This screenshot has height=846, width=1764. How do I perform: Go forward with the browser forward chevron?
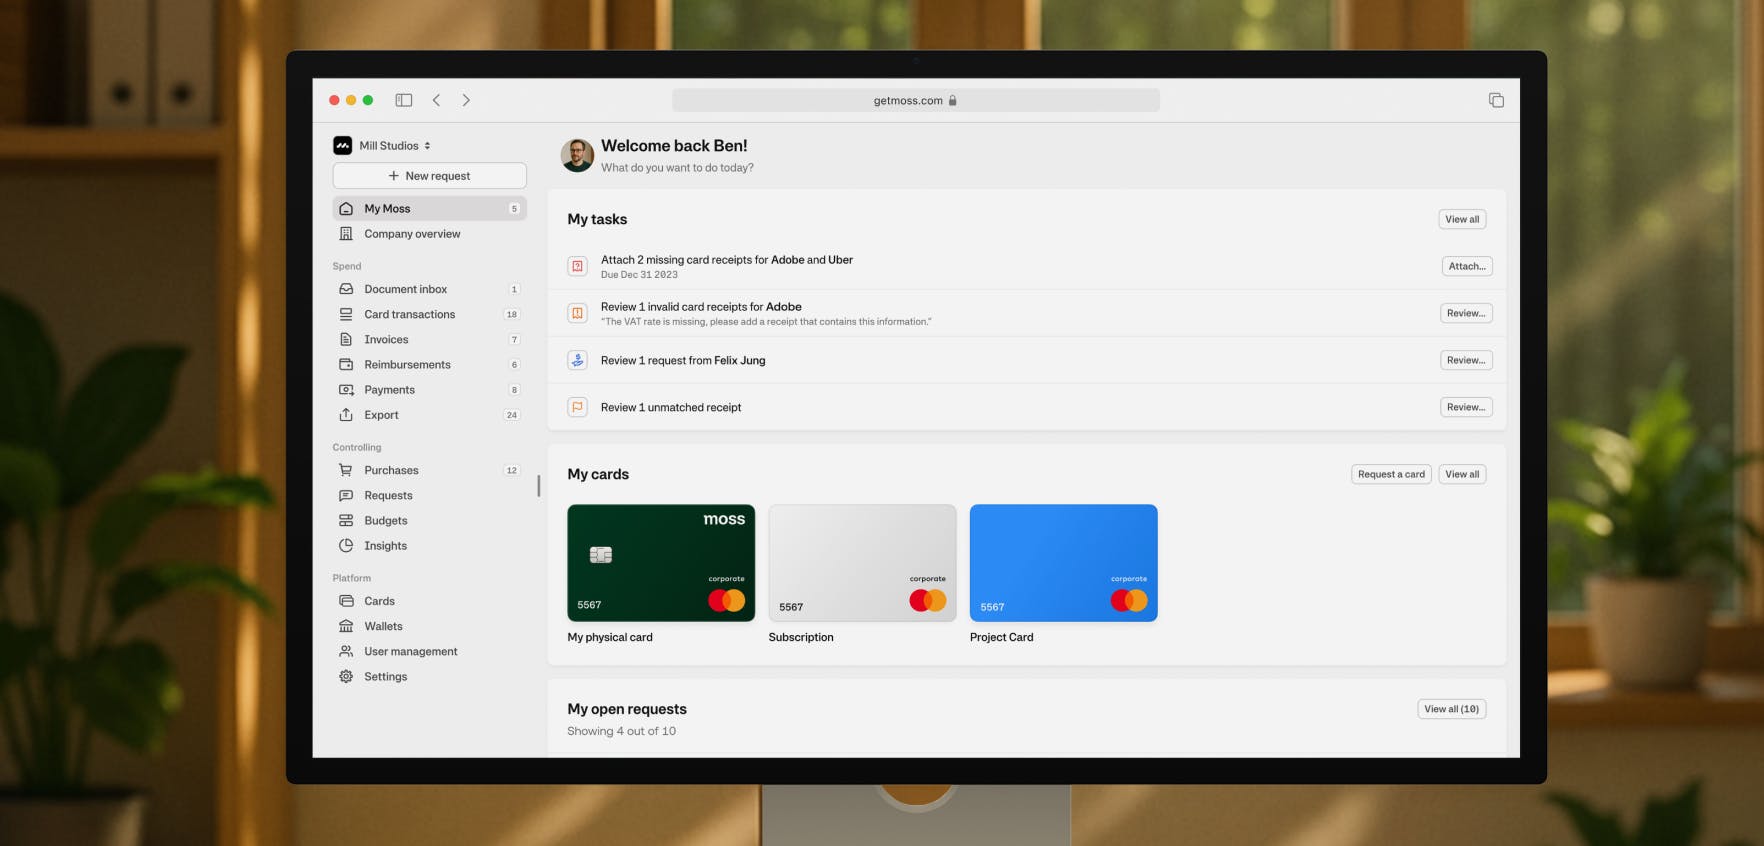pos(466,100)
